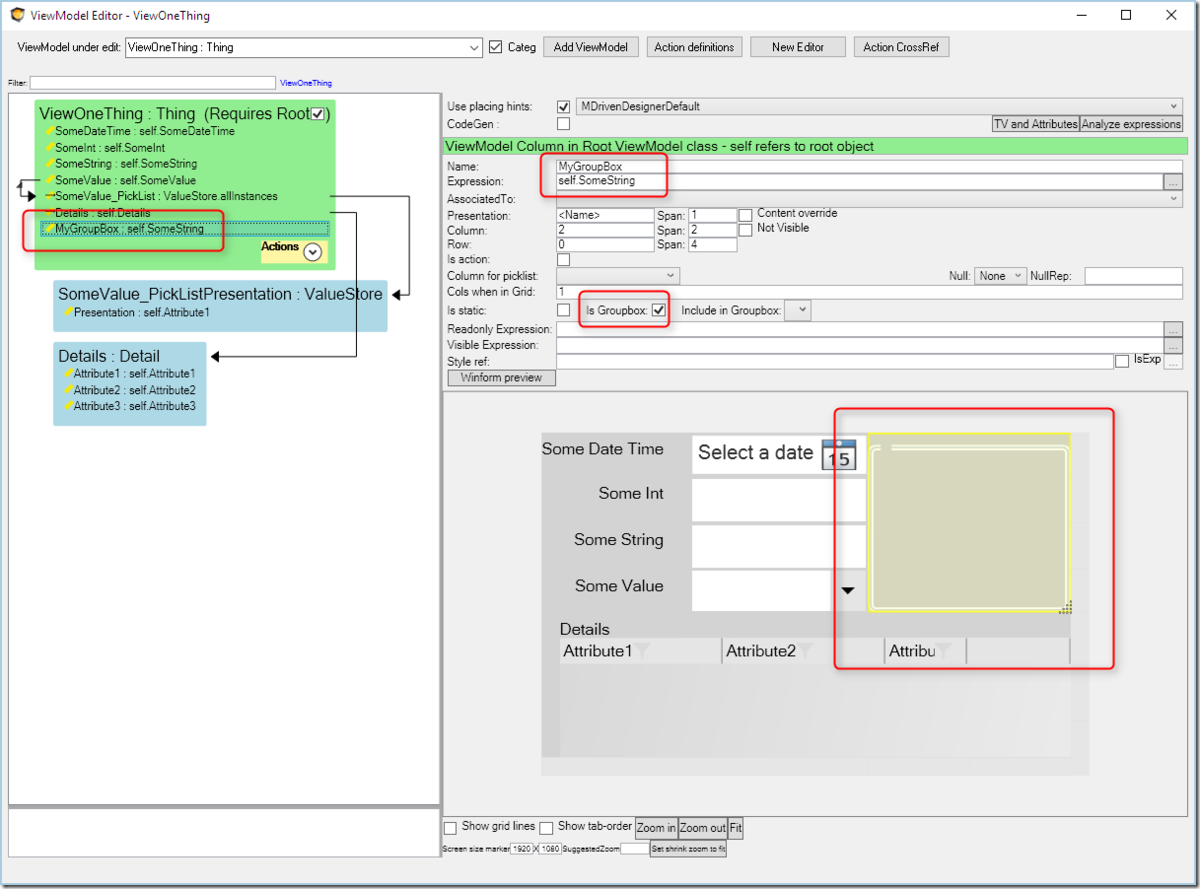Click the Fit button
Image resolution: width=1200 pixels, height=889 pixels.
(x=735, y=828)
